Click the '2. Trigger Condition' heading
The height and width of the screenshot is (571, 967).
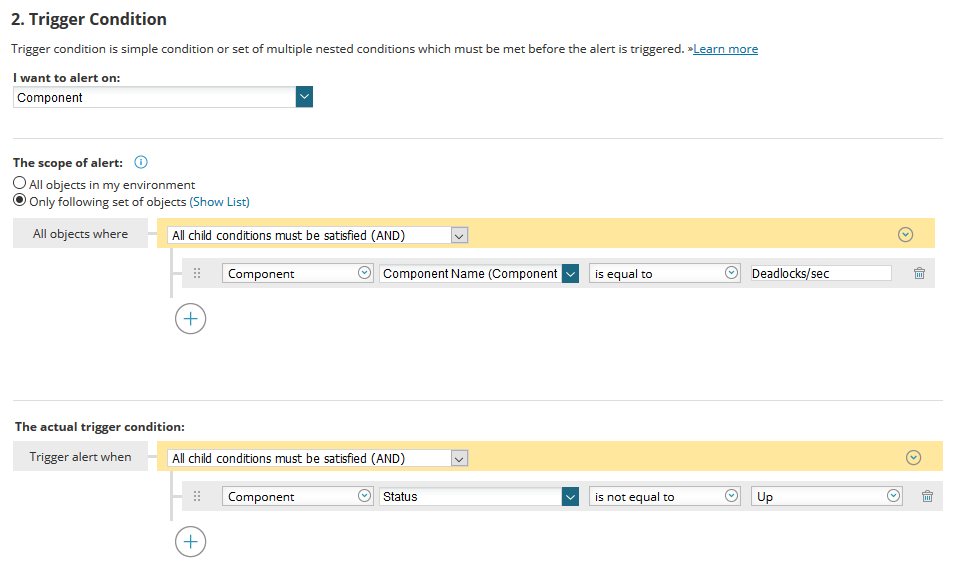pyautogui.click(x=89, y=19)
